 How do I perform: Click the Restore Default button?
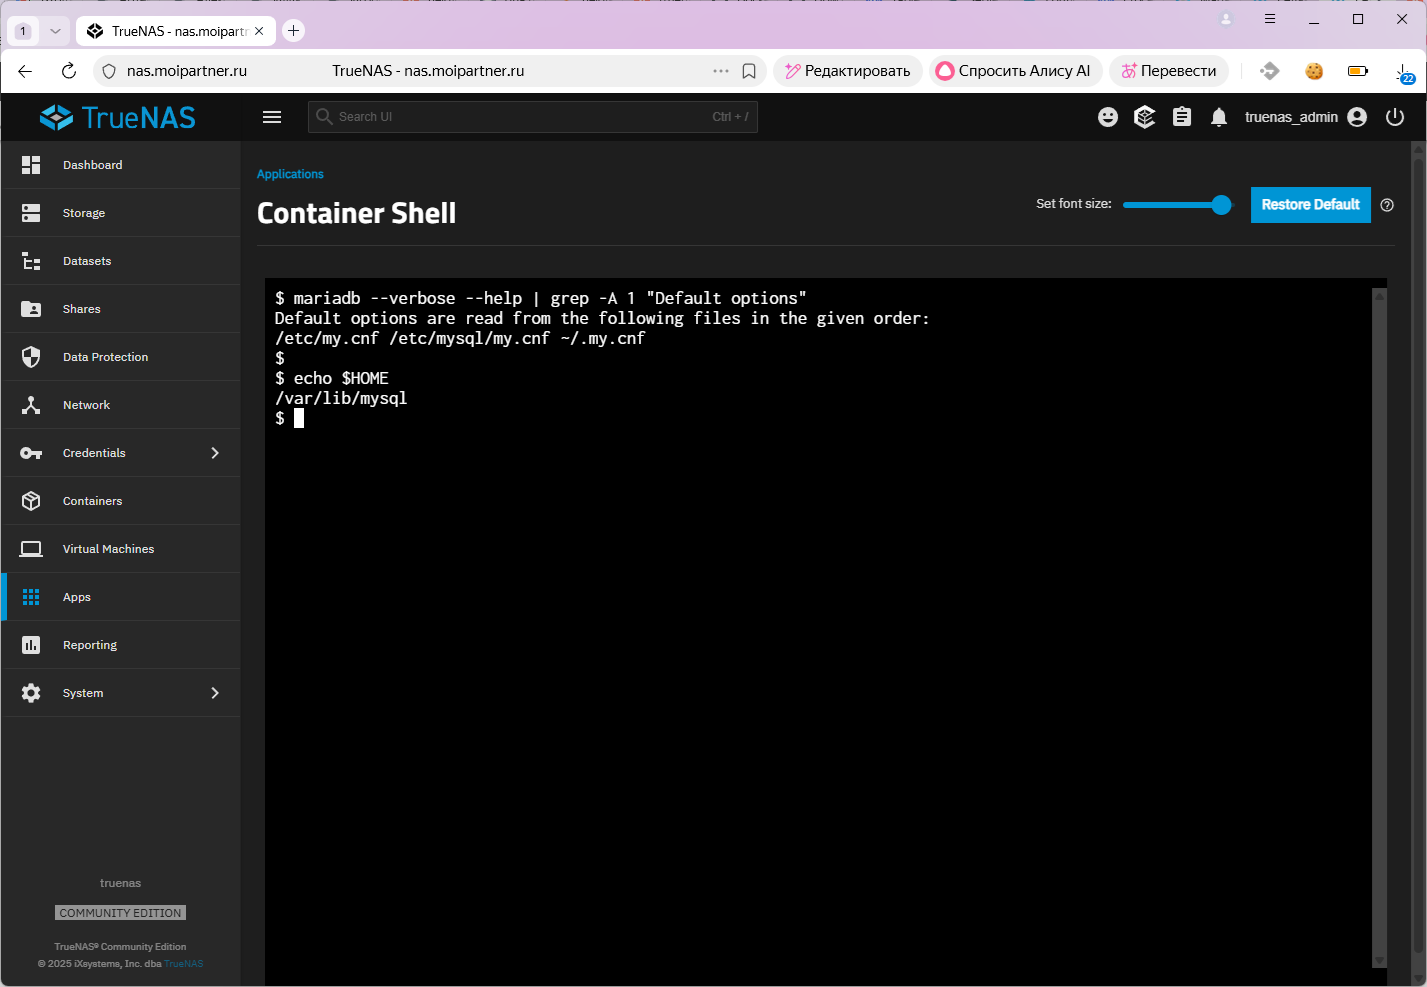(1310, 204)
